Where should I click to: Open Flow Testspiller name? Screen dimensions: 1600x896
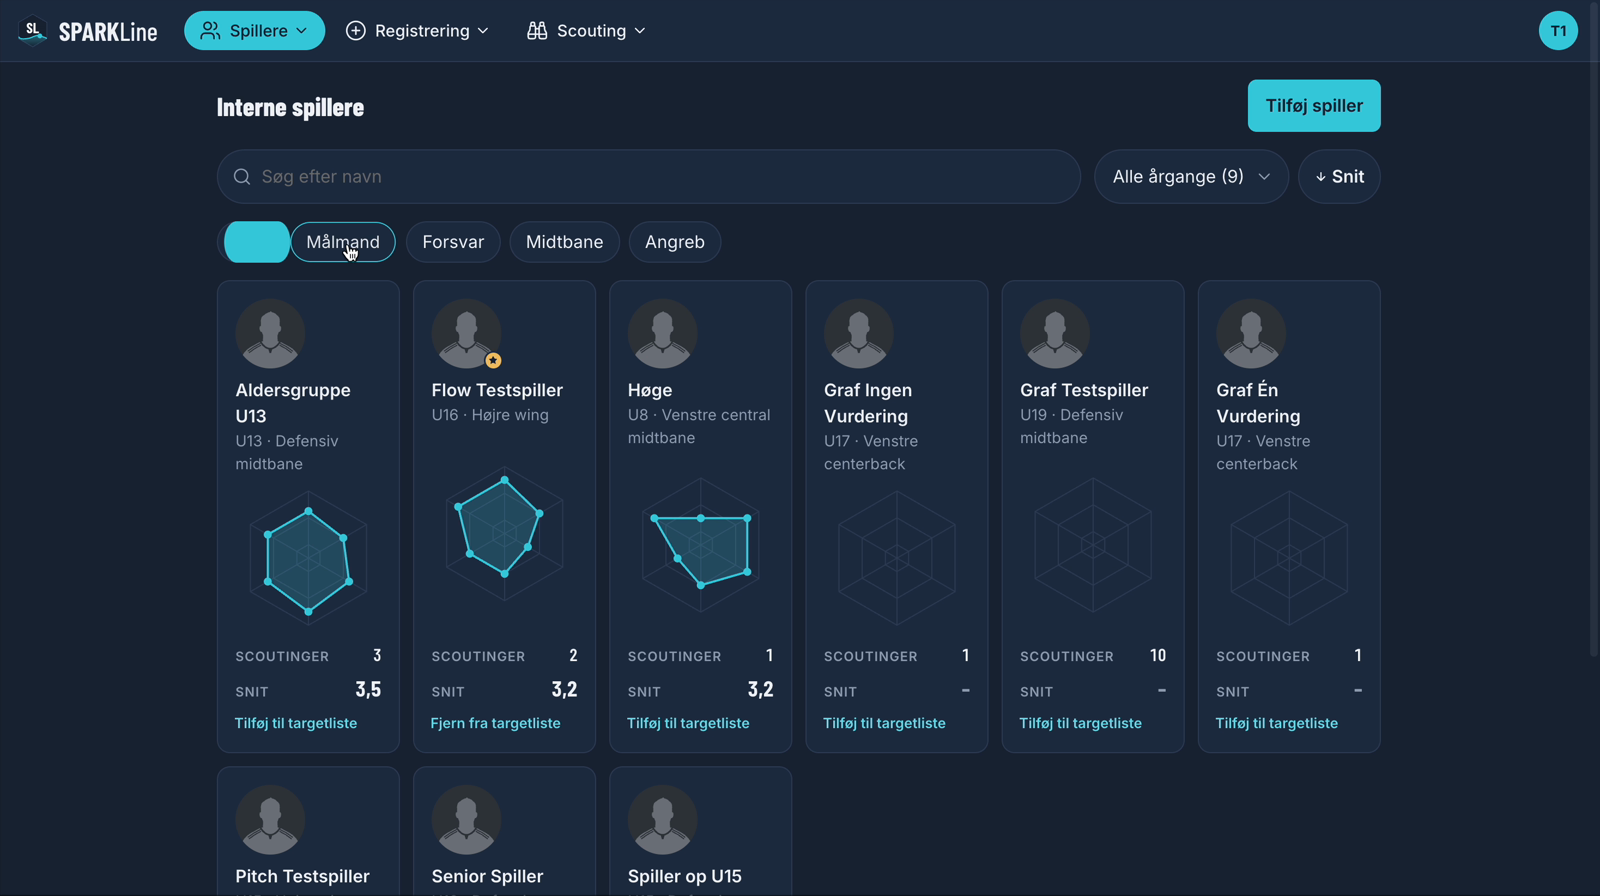(x=497, y=390)
